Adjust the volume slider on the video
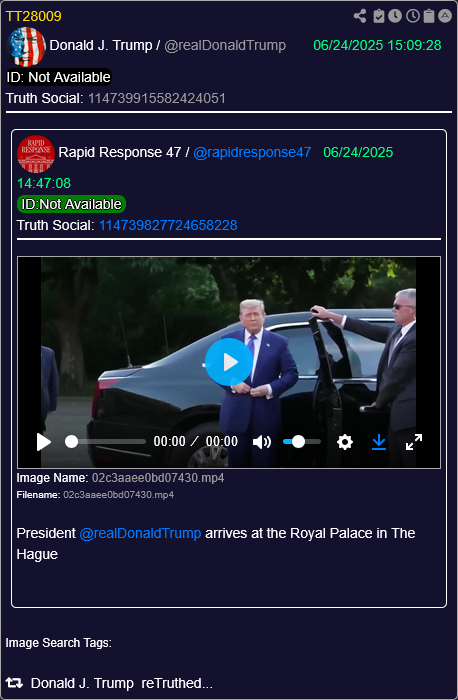 point(302,442)
